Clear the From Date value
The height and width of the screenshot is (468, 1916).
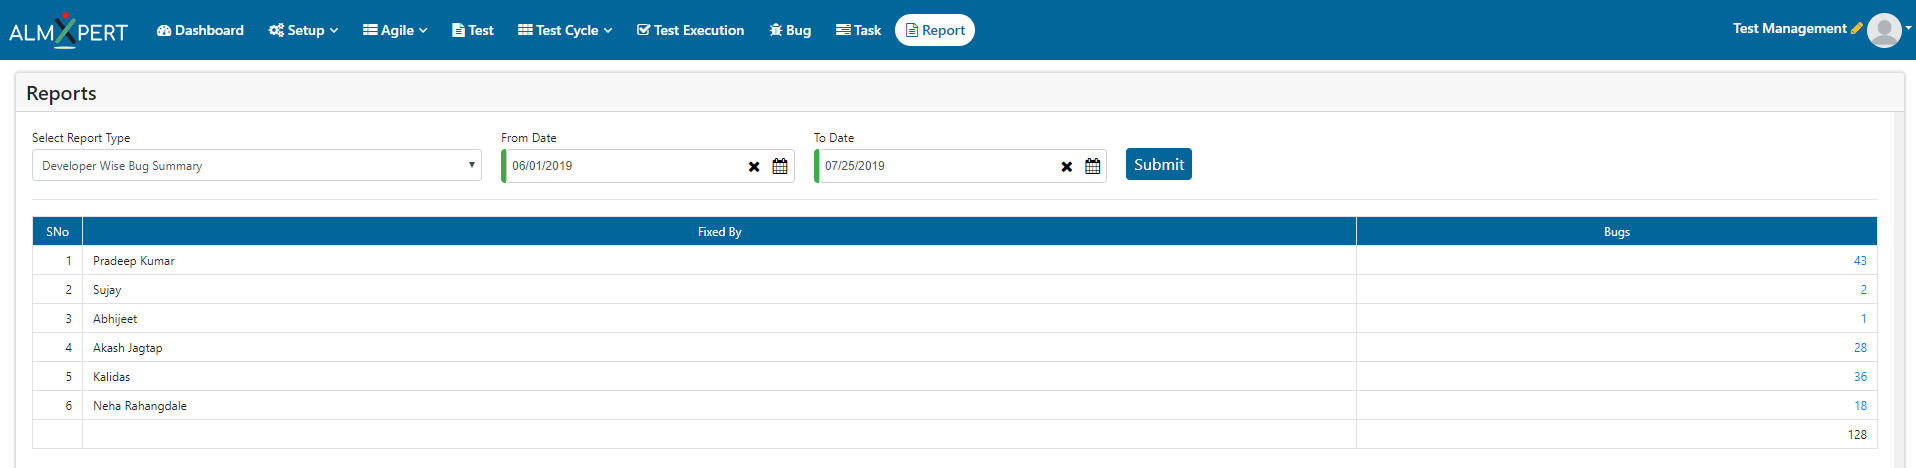coord(754,167)
